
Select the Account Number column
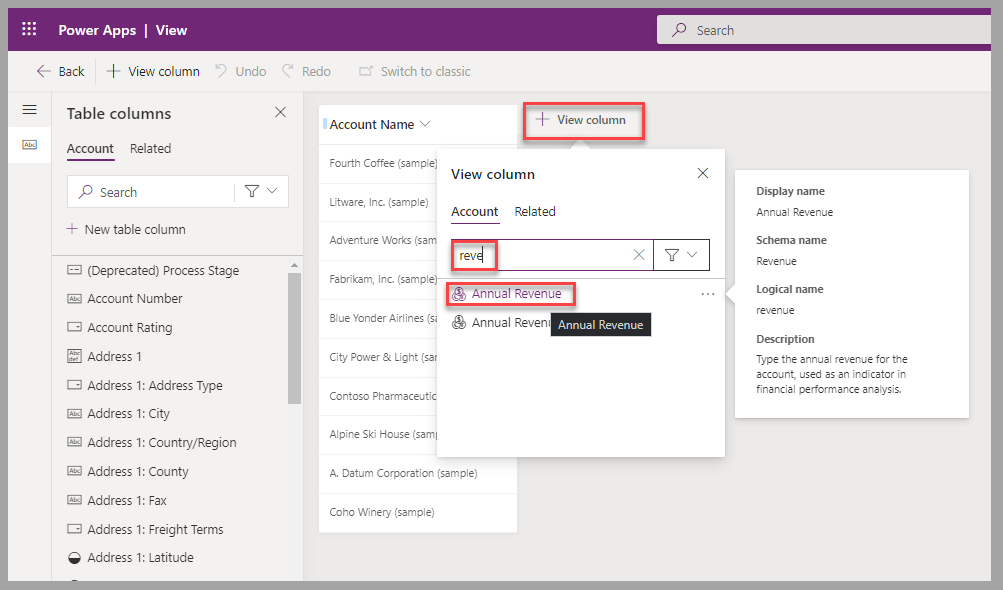click(125, 298)
